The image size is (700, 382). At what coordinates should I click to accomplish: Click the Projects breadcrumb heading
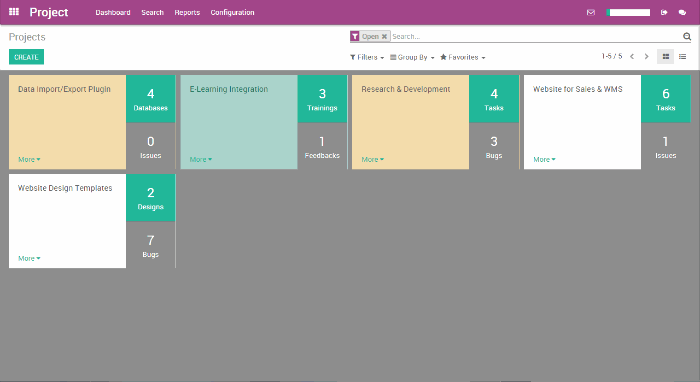27,37
